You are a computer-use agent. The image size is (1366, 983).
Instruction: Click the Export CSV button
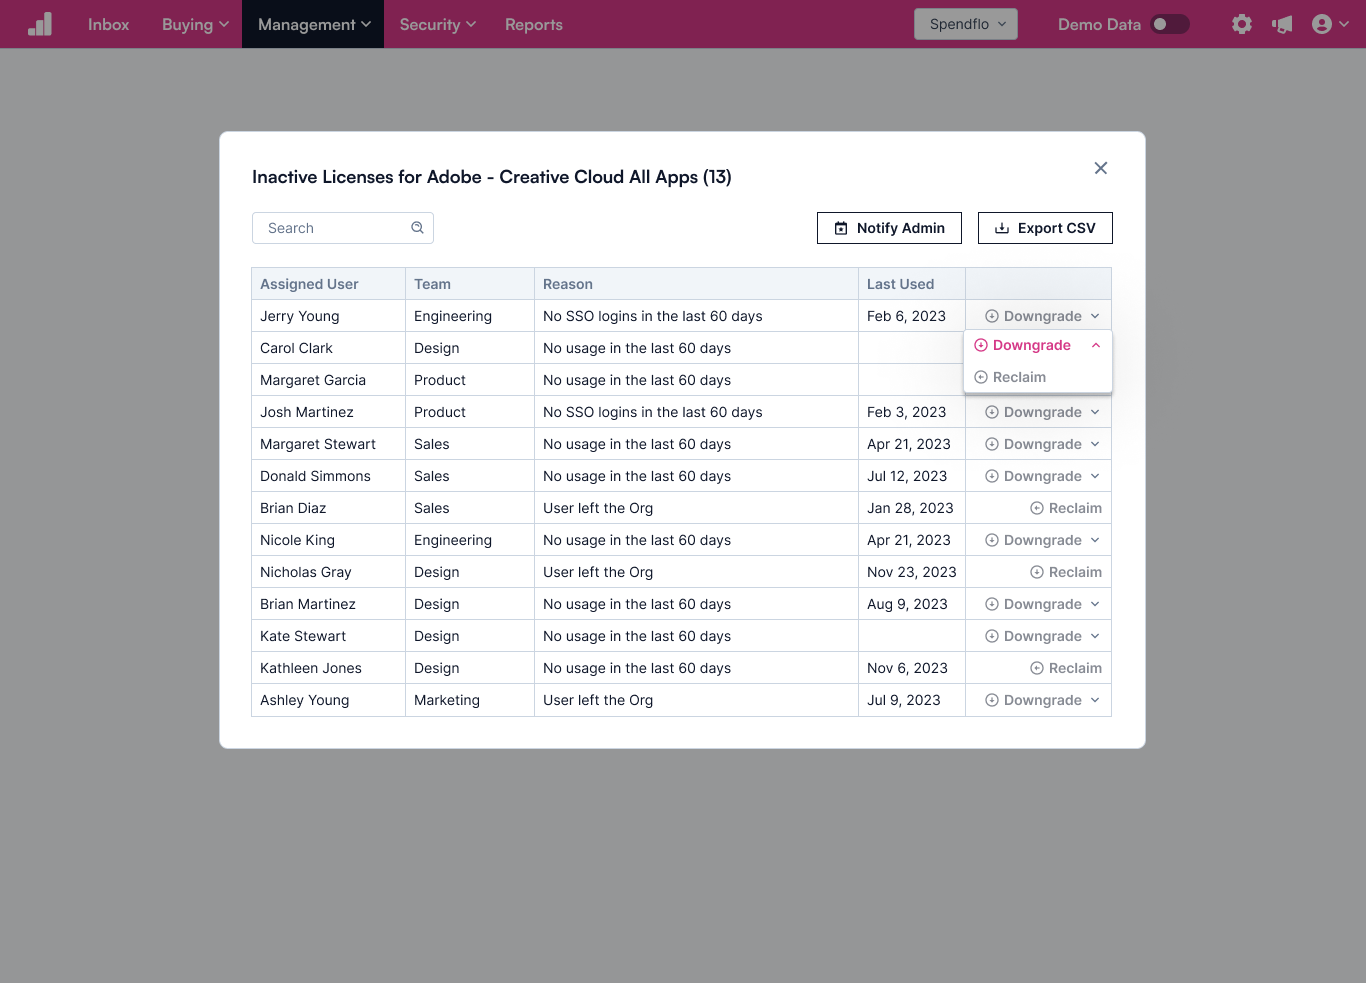tap(1045, 228)
